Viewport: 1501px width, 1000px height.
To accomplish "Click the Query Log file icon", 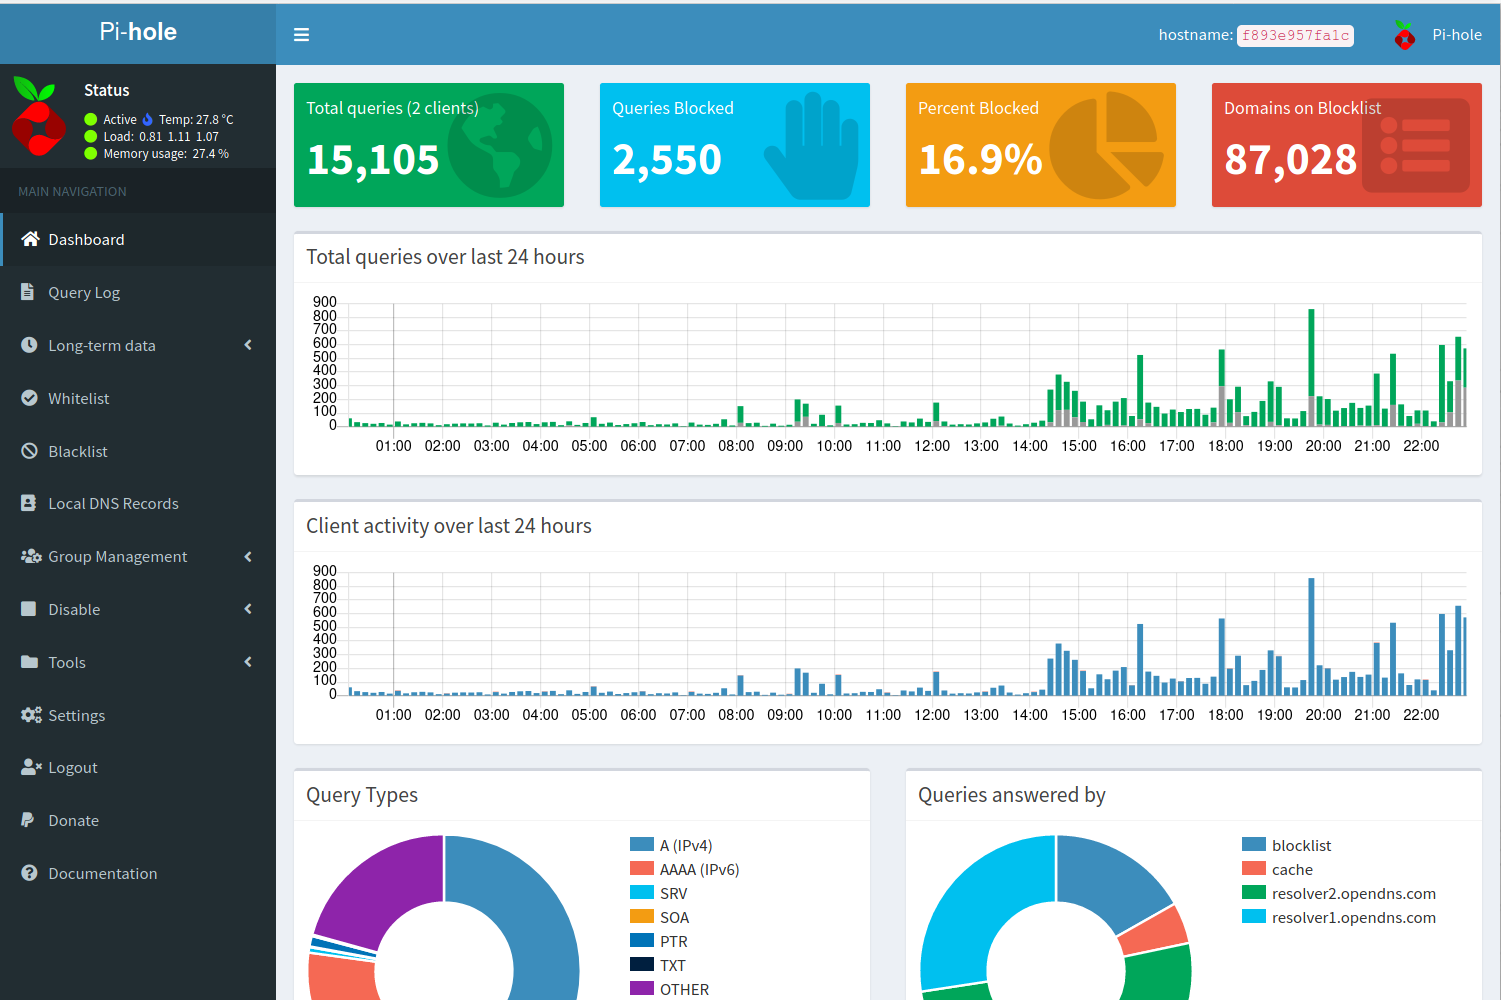I will (x=29, y=292).
